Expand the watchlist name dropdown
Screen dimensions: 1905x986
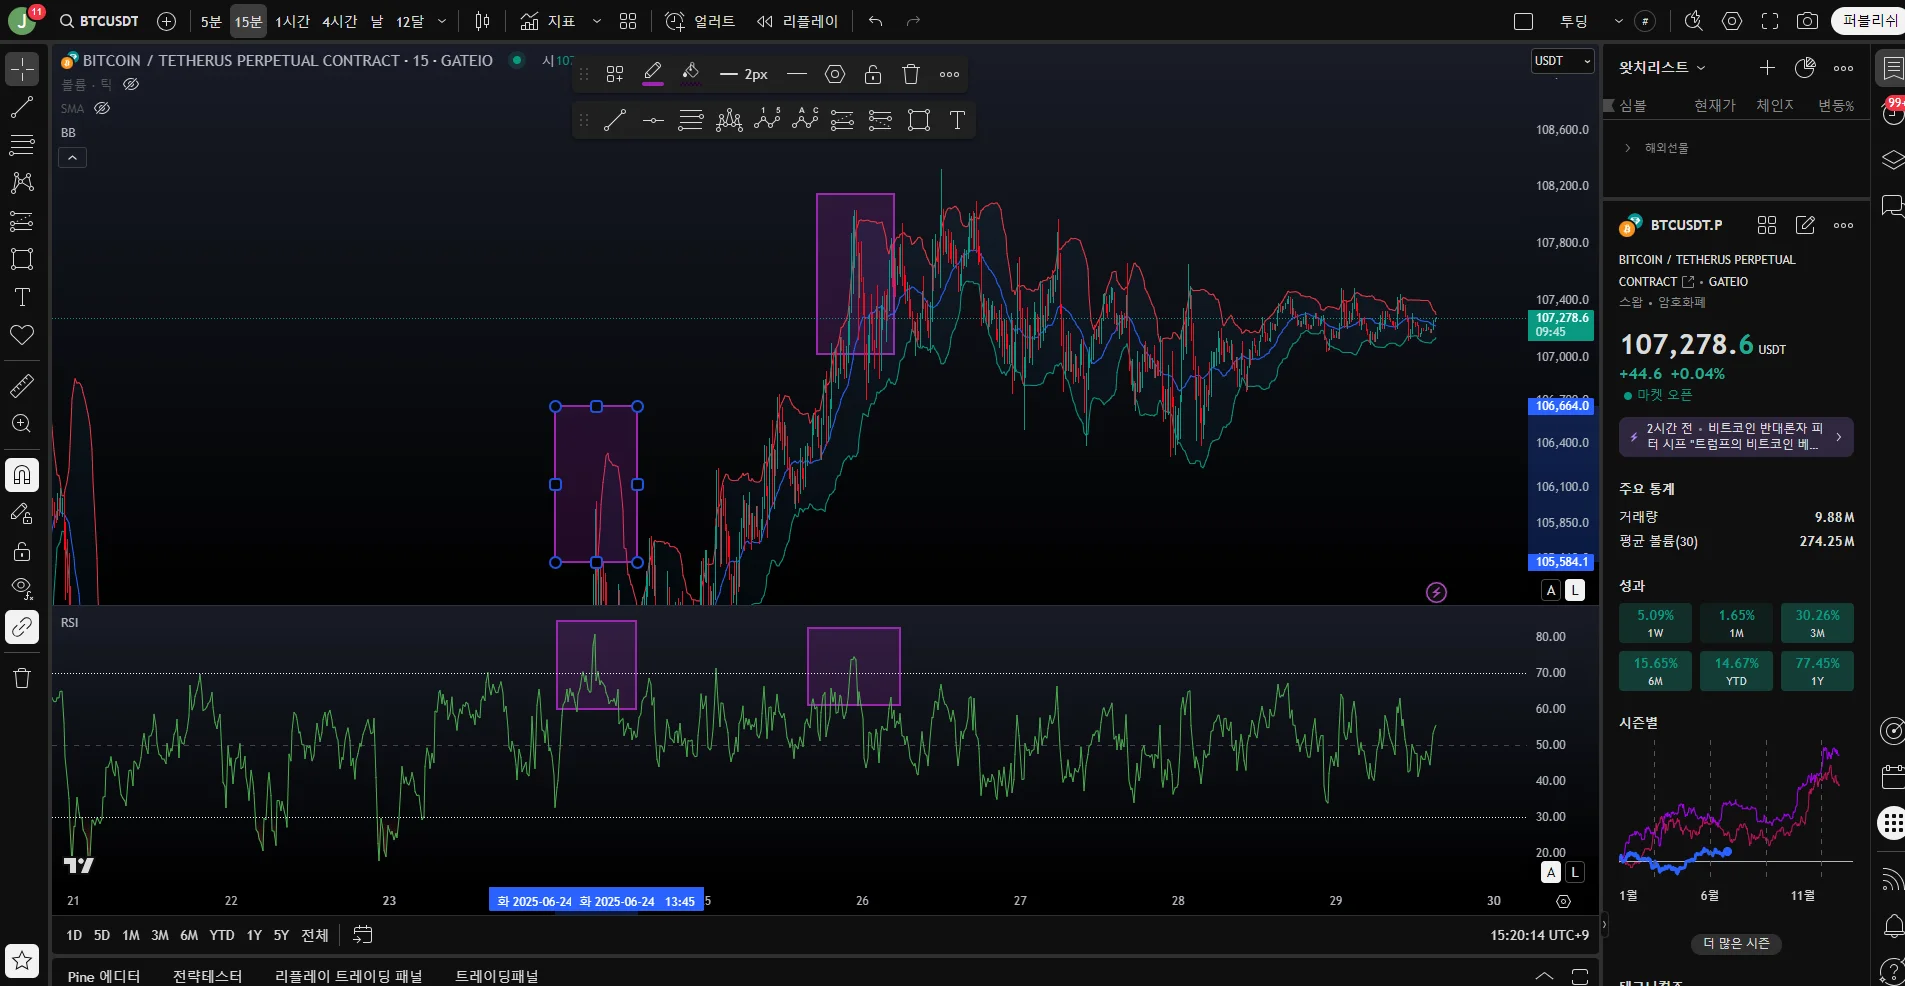[x=1662, y=67]
